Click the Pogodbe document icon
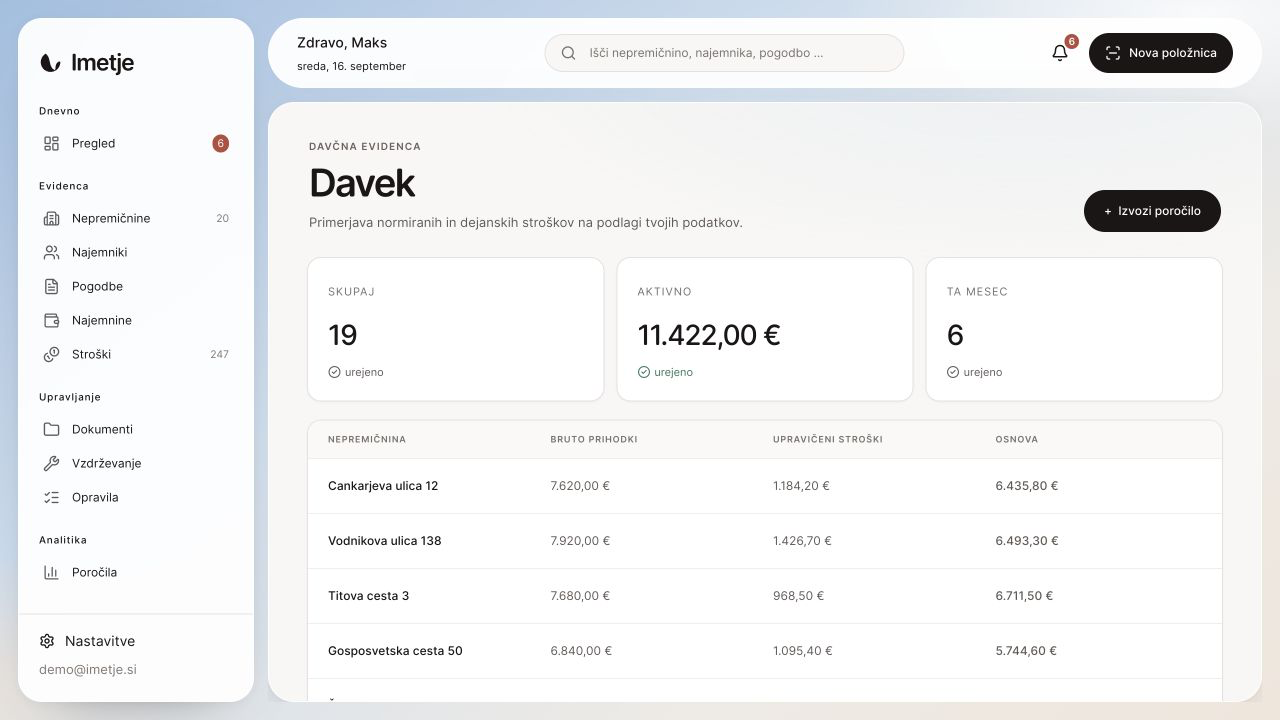 coord(51,286)
